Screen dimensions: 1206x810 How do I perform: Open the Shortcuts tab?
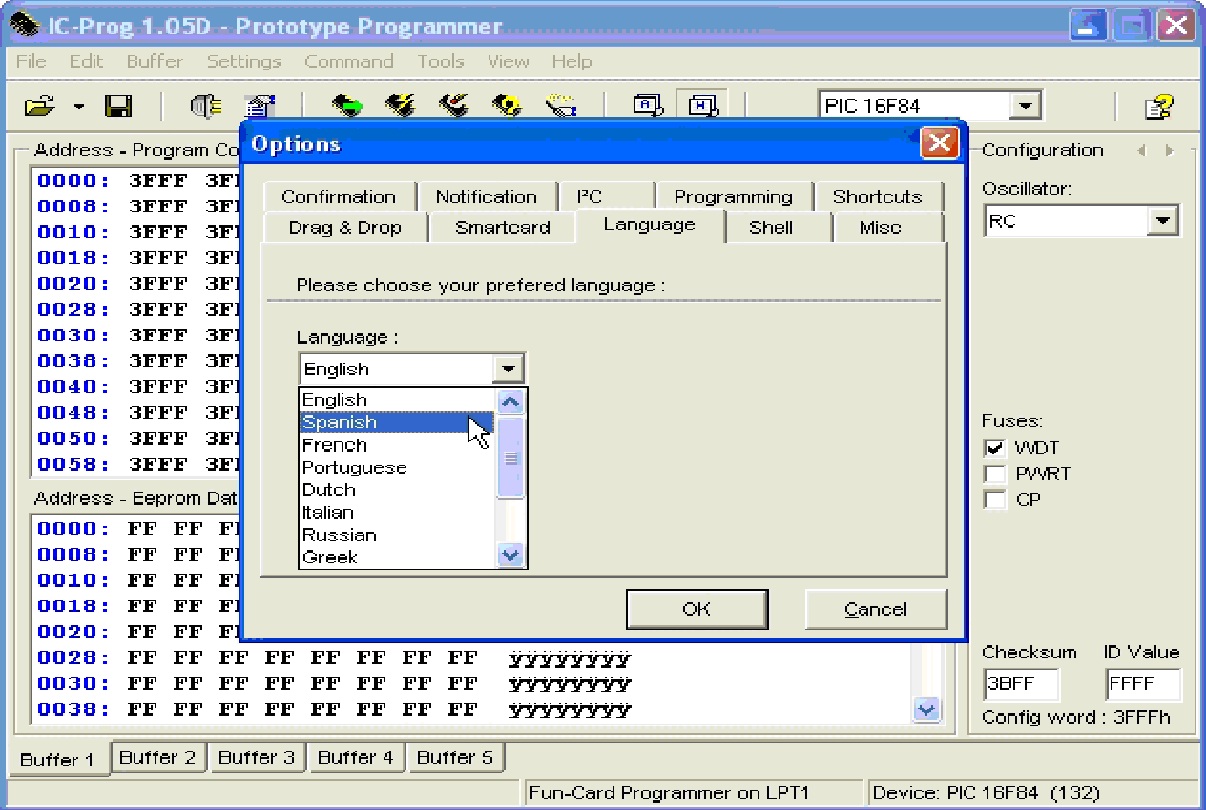[877, 197]
